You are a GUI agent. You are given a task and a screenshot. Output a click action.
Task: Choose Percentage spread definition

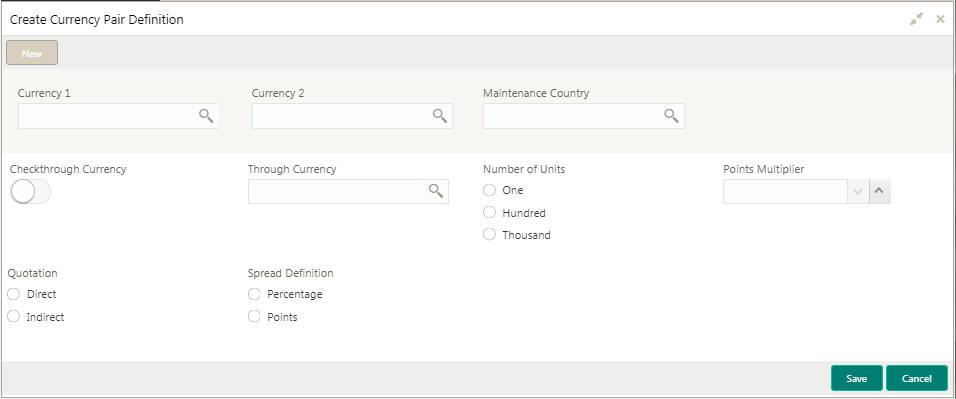tap(254, 294)
